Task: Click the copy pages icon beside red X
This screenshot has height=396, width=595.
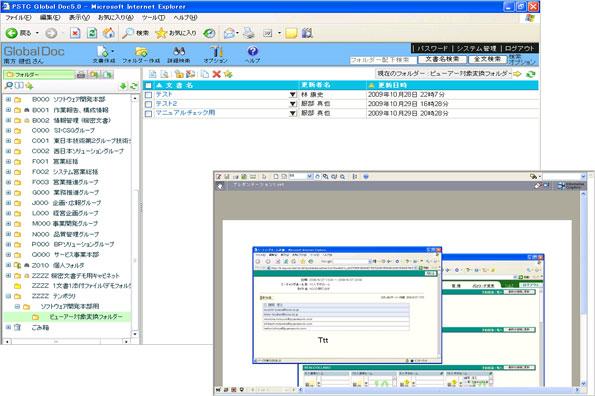Action: (x=205, y=74)
